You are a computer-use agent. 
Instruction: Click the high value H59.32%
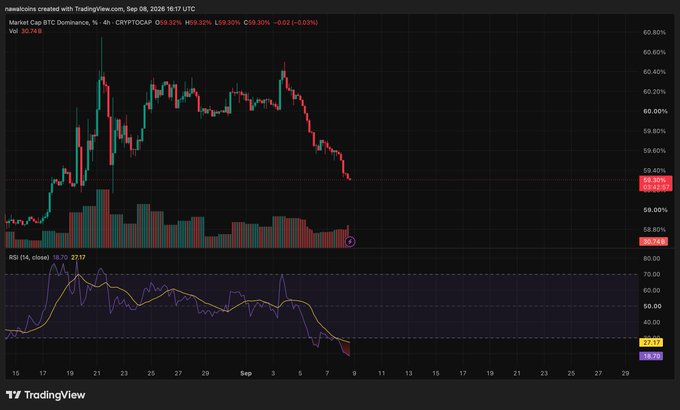[x=198, y=23]
